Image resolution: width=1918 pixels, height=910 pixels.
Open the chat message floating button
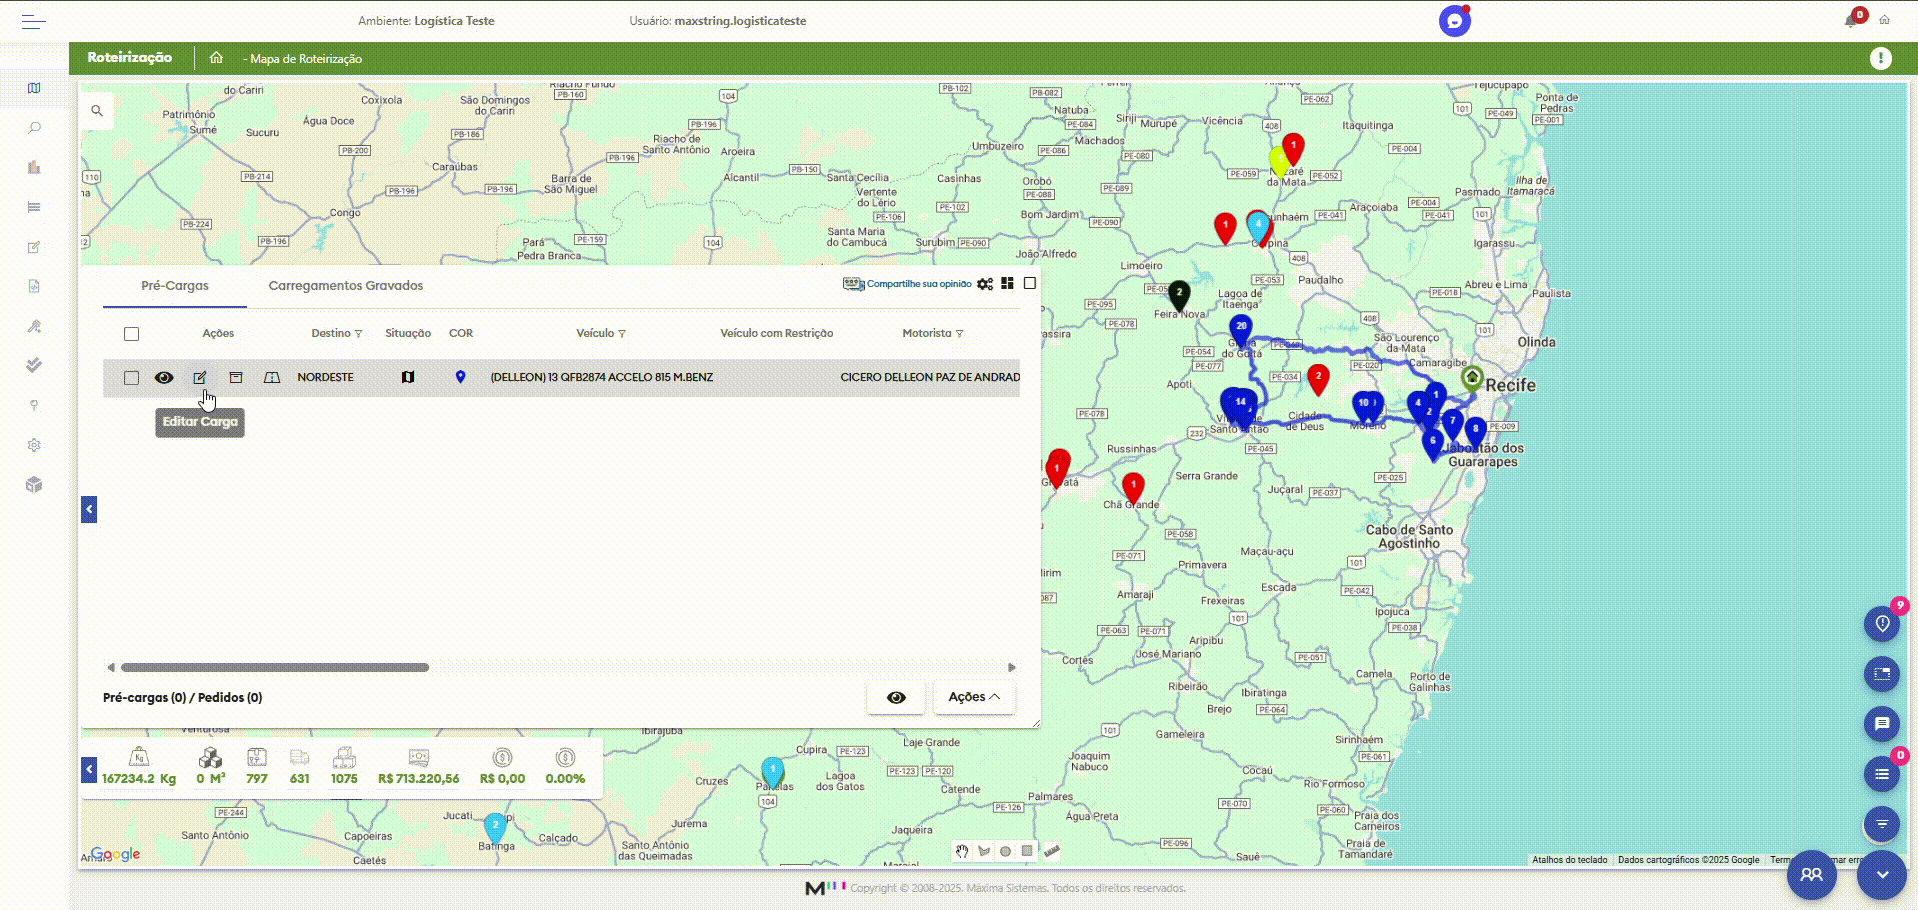[x=1881, y=723]
